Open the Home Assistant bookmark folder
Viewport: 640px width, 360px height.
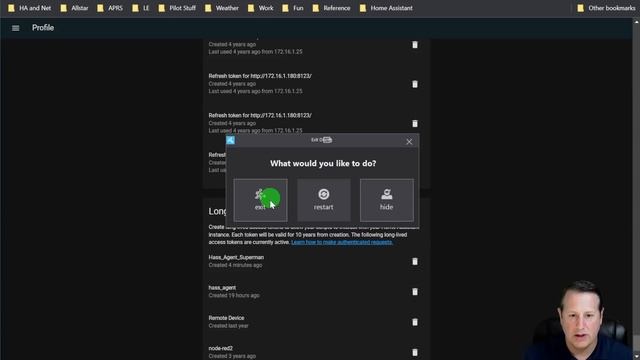[386, 8]
